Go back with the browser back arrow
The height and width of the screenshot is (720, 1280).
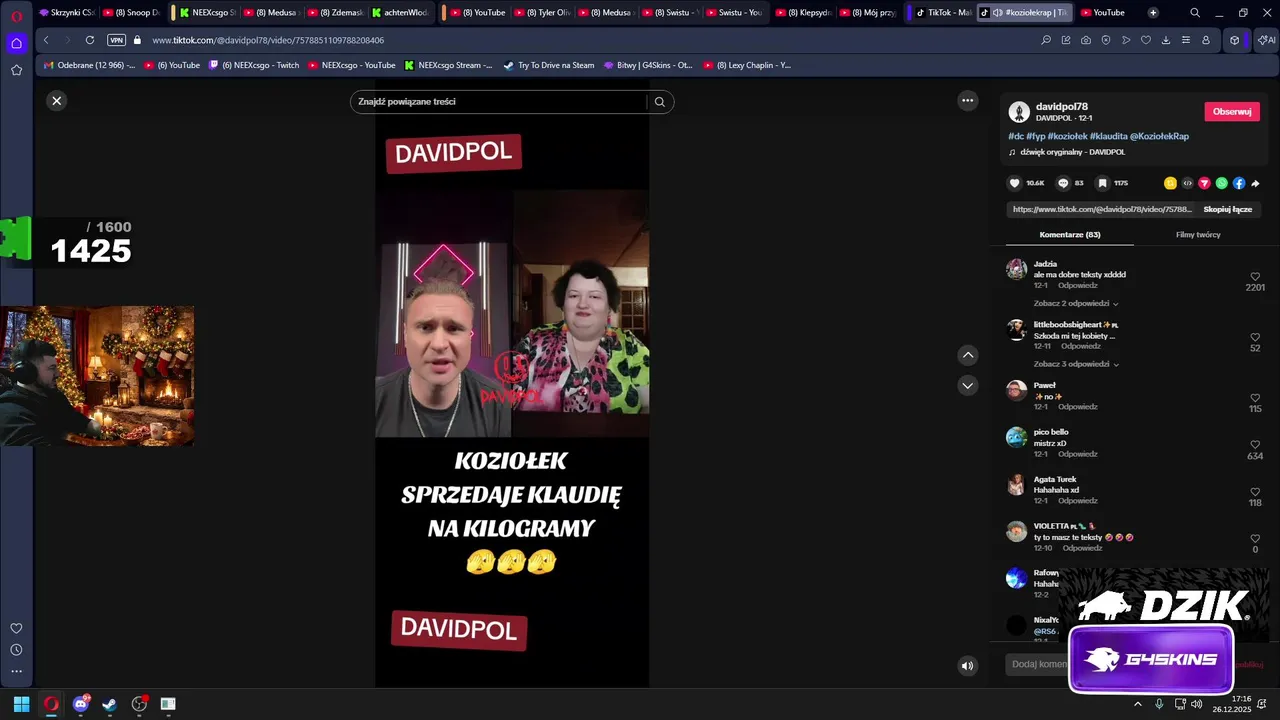click(x=46, y=40)
